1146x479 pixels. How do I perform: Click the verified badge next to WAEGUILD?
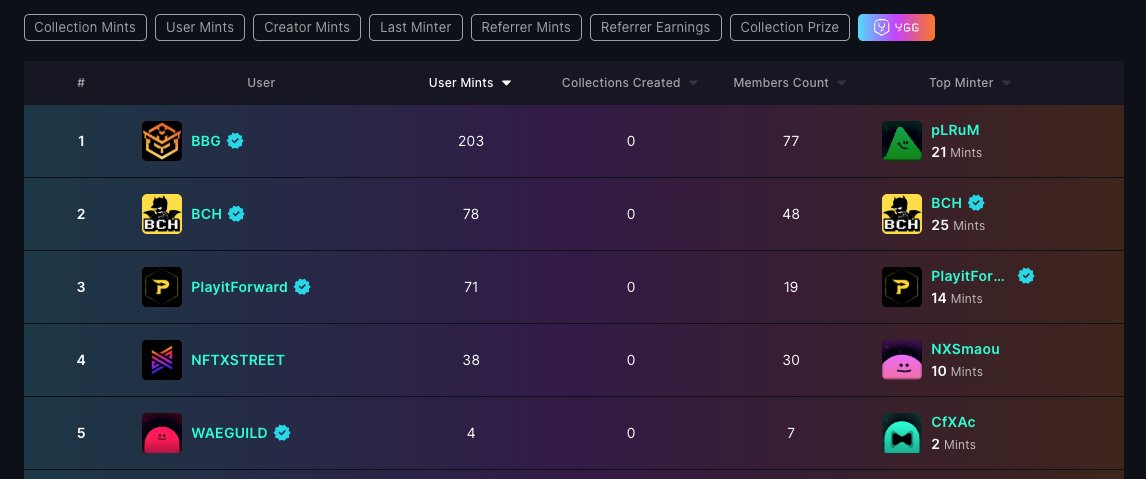(x=282, y=433)
